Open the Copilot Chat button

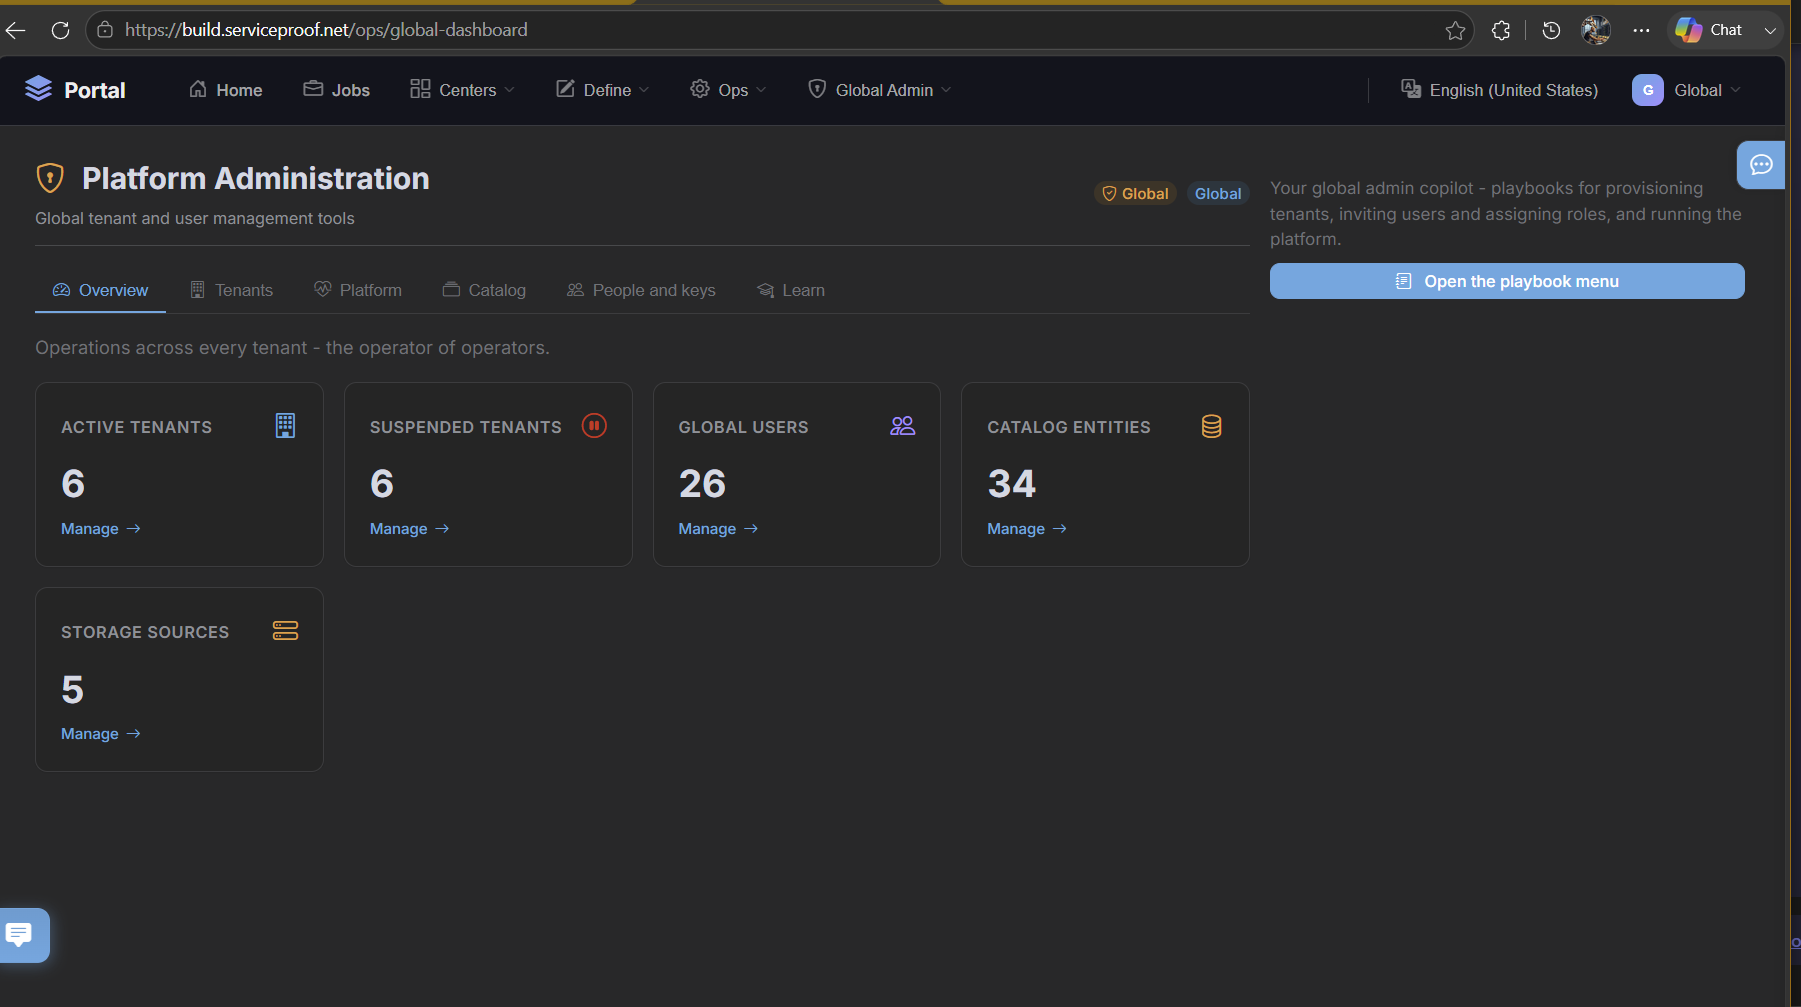tap(1709, 30)
